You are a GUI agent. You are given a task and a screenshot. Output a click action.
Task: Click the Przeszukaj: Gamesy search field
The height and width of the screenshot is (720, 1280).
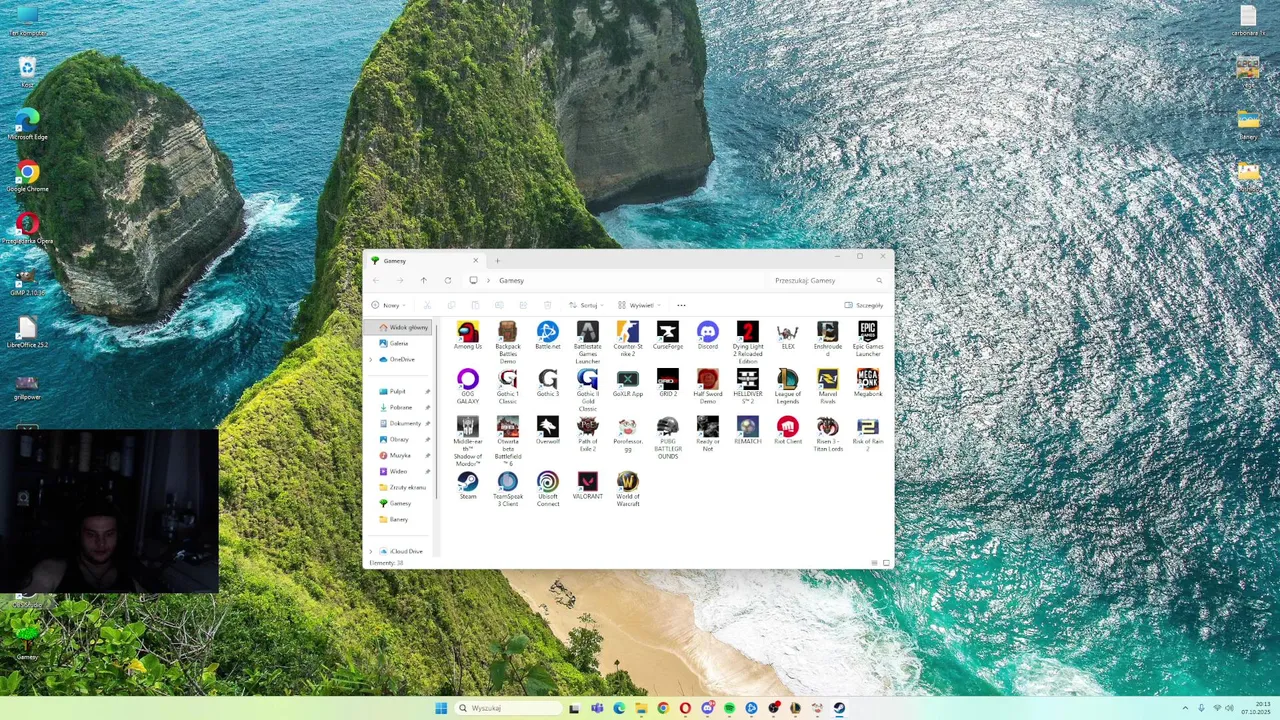click(x=828, y=280)
